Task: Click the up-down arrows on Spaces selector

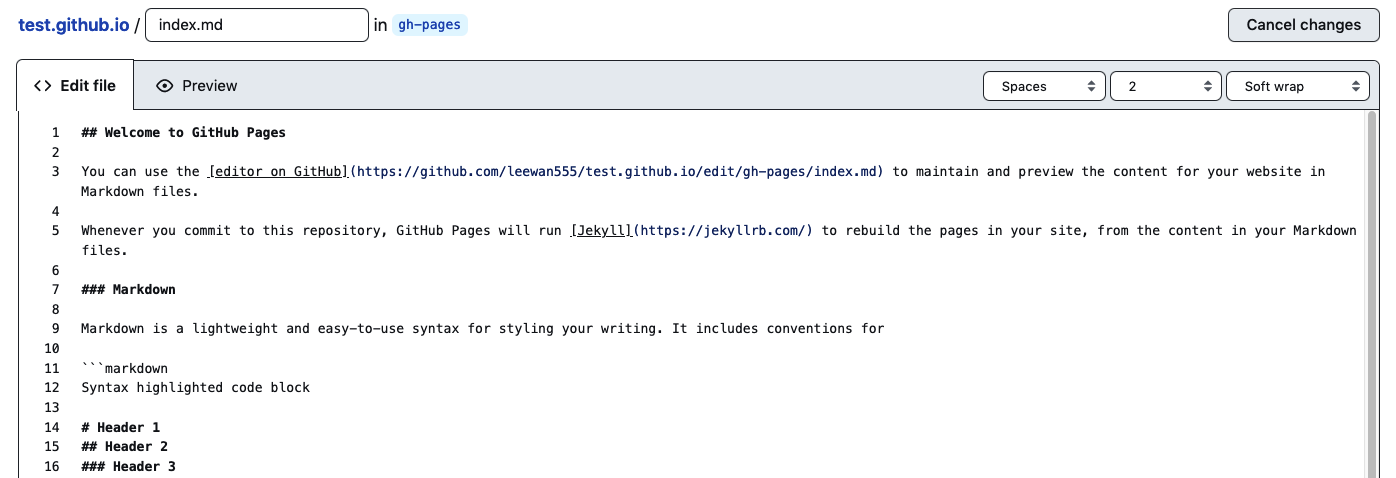Action: pyautogui.click(x=1091, y=87)
